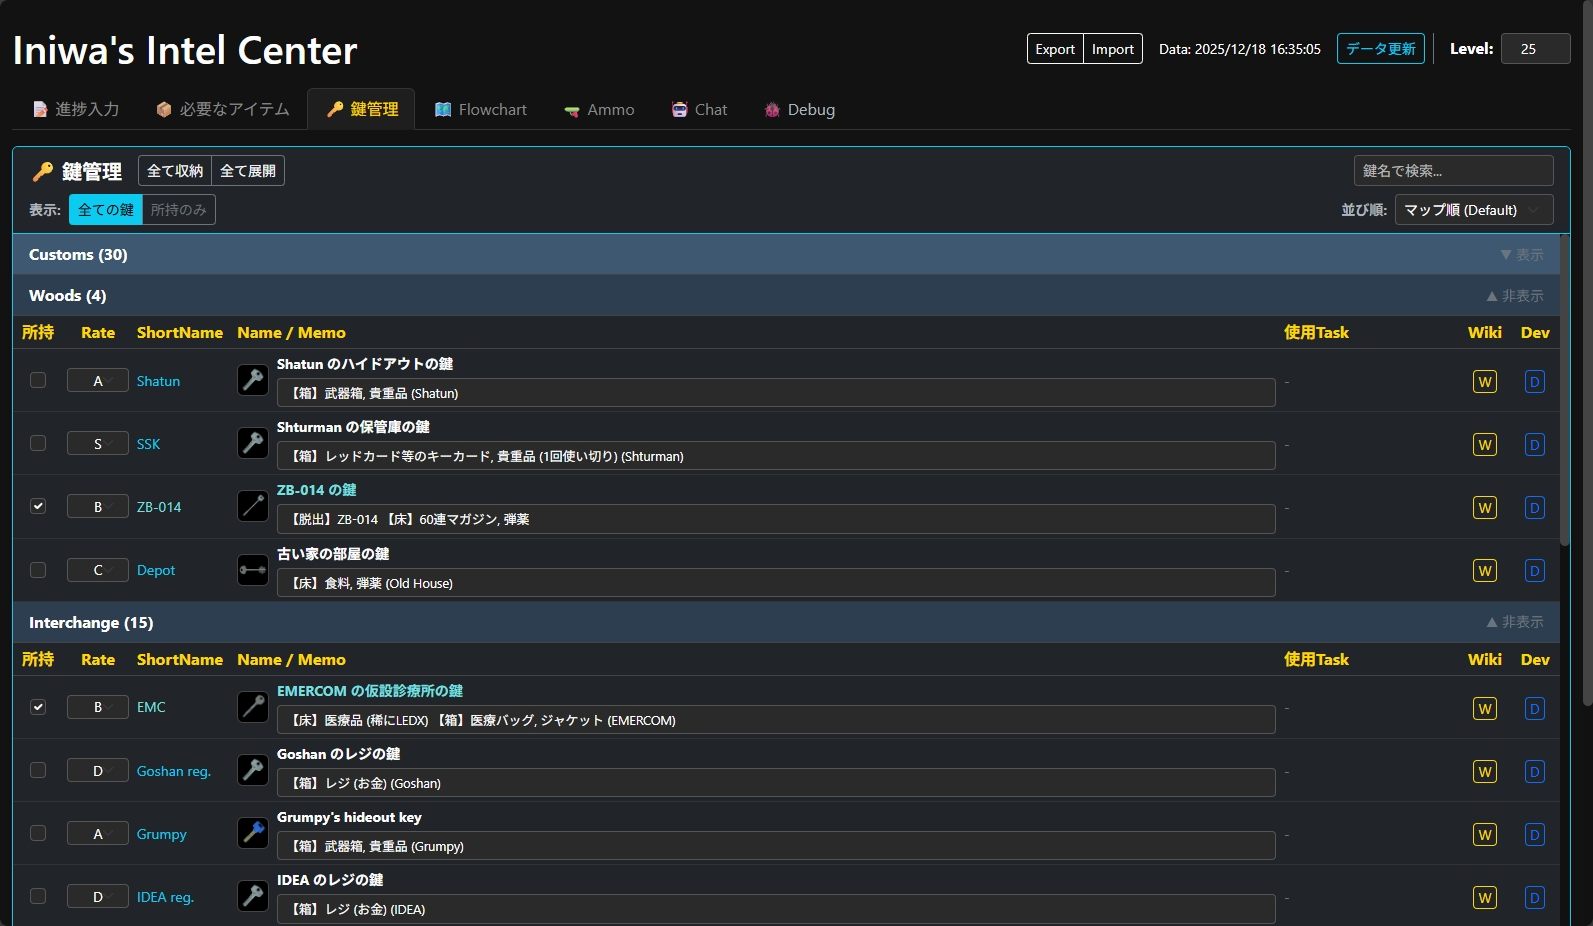
Task: Open Dev link for EMERCOM key
Action: tap(1534, 709)
